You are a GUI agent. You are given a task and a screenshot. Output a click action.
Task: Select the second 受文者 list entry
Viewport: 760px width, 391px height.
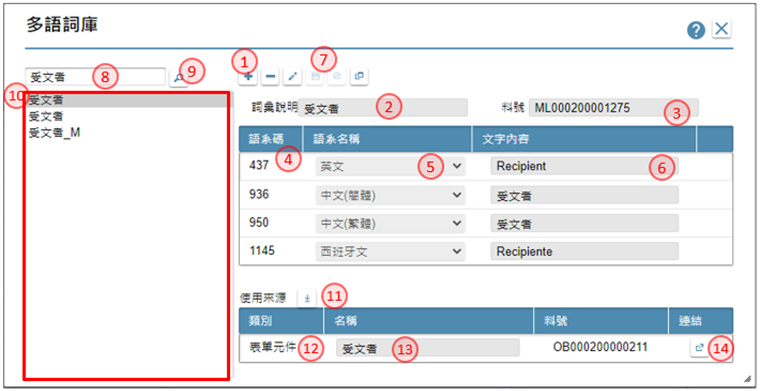pyautogui.click(x=127, y=116)
